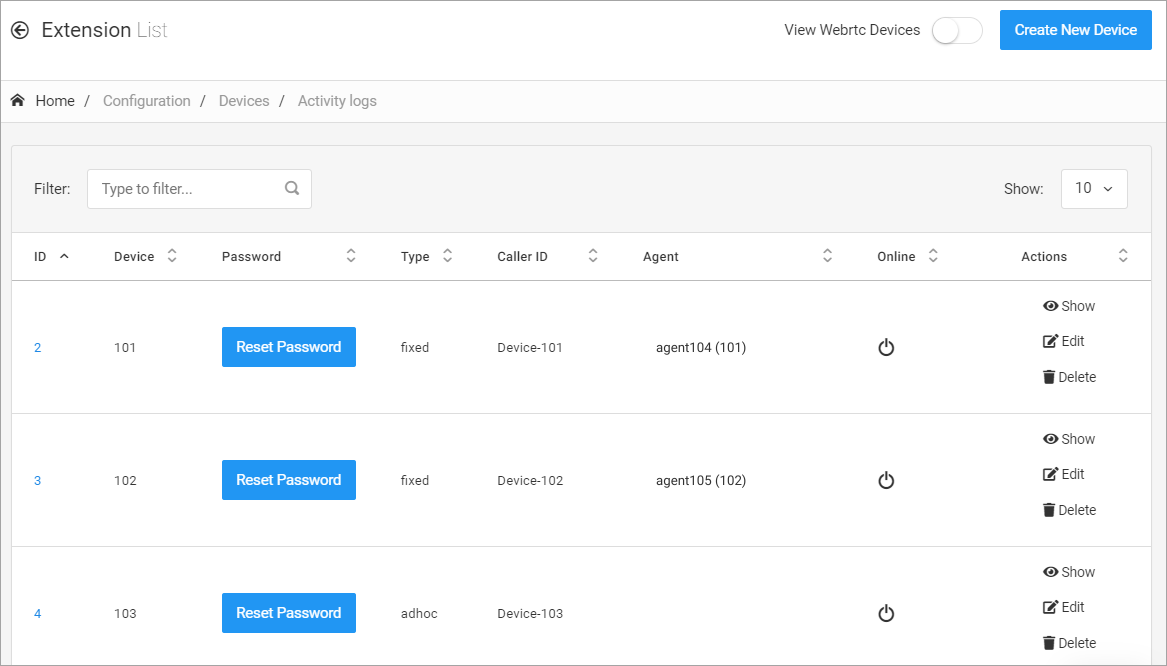
Task: Show details of device 101
Action: coord(1069,306)
